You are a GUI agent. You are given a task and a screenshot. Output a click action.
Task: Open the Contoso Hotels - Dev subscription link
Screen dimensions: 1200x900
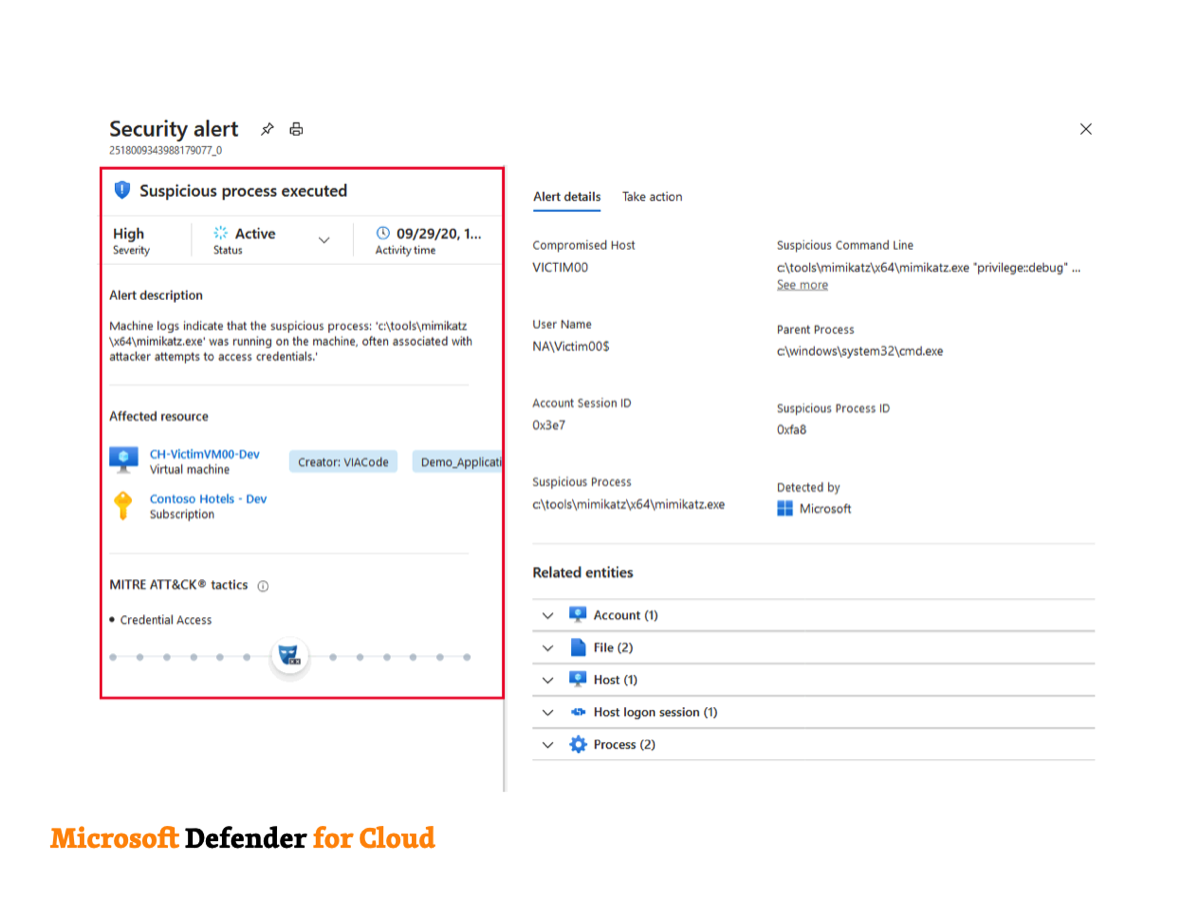[208, 499]
